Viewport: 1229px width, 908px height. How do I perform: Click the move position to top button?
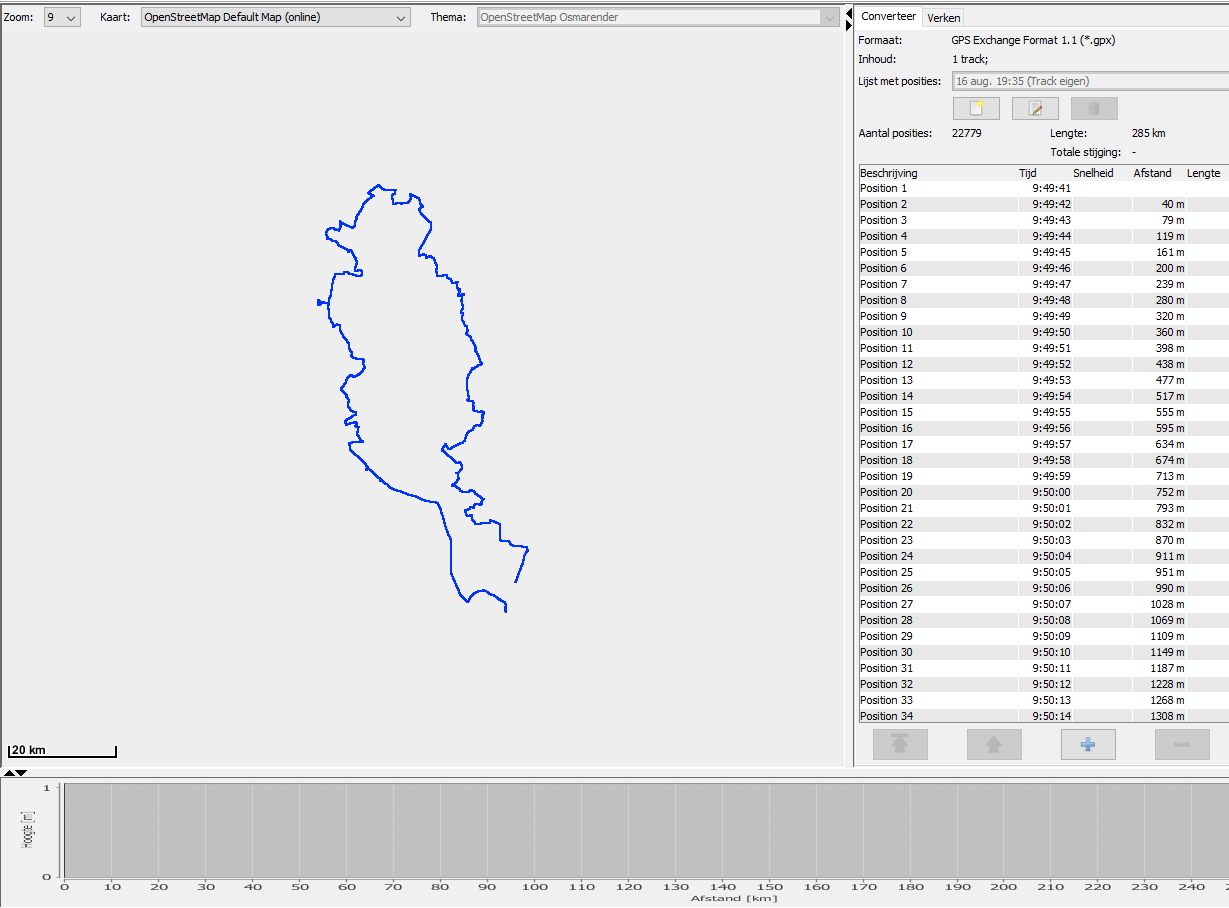tap(900, 744)
